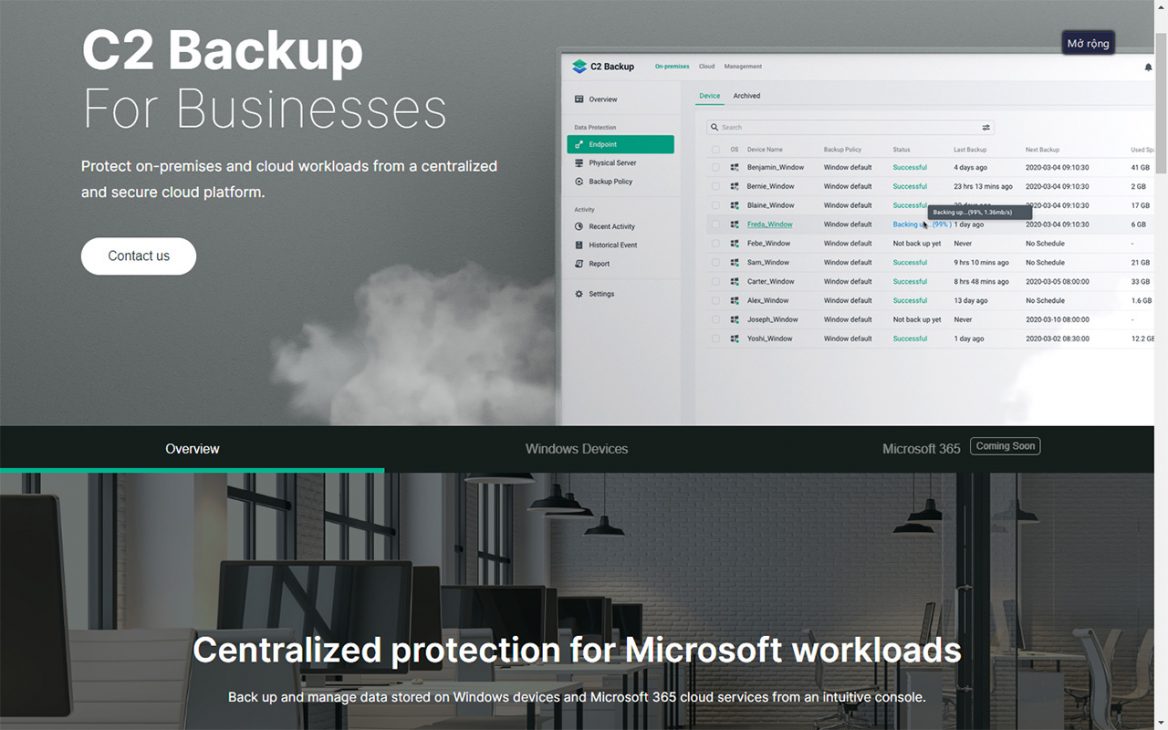The height and width of the screenshot is (730, 1168).
Task: Click the Settings gear icon in the sidebar
Action: click(x=579, y=293)
